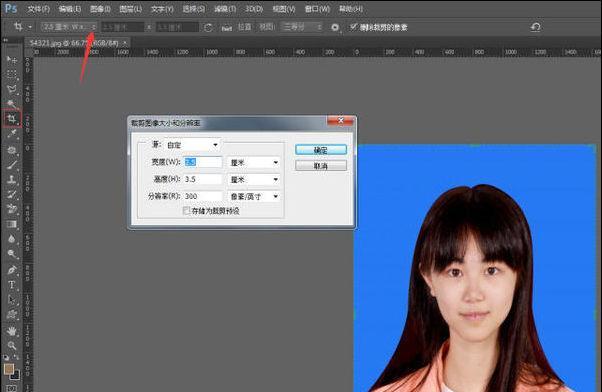Select the Zoom tool
The height and width of the screenshot is (392, 602).
tap(12, 346)
